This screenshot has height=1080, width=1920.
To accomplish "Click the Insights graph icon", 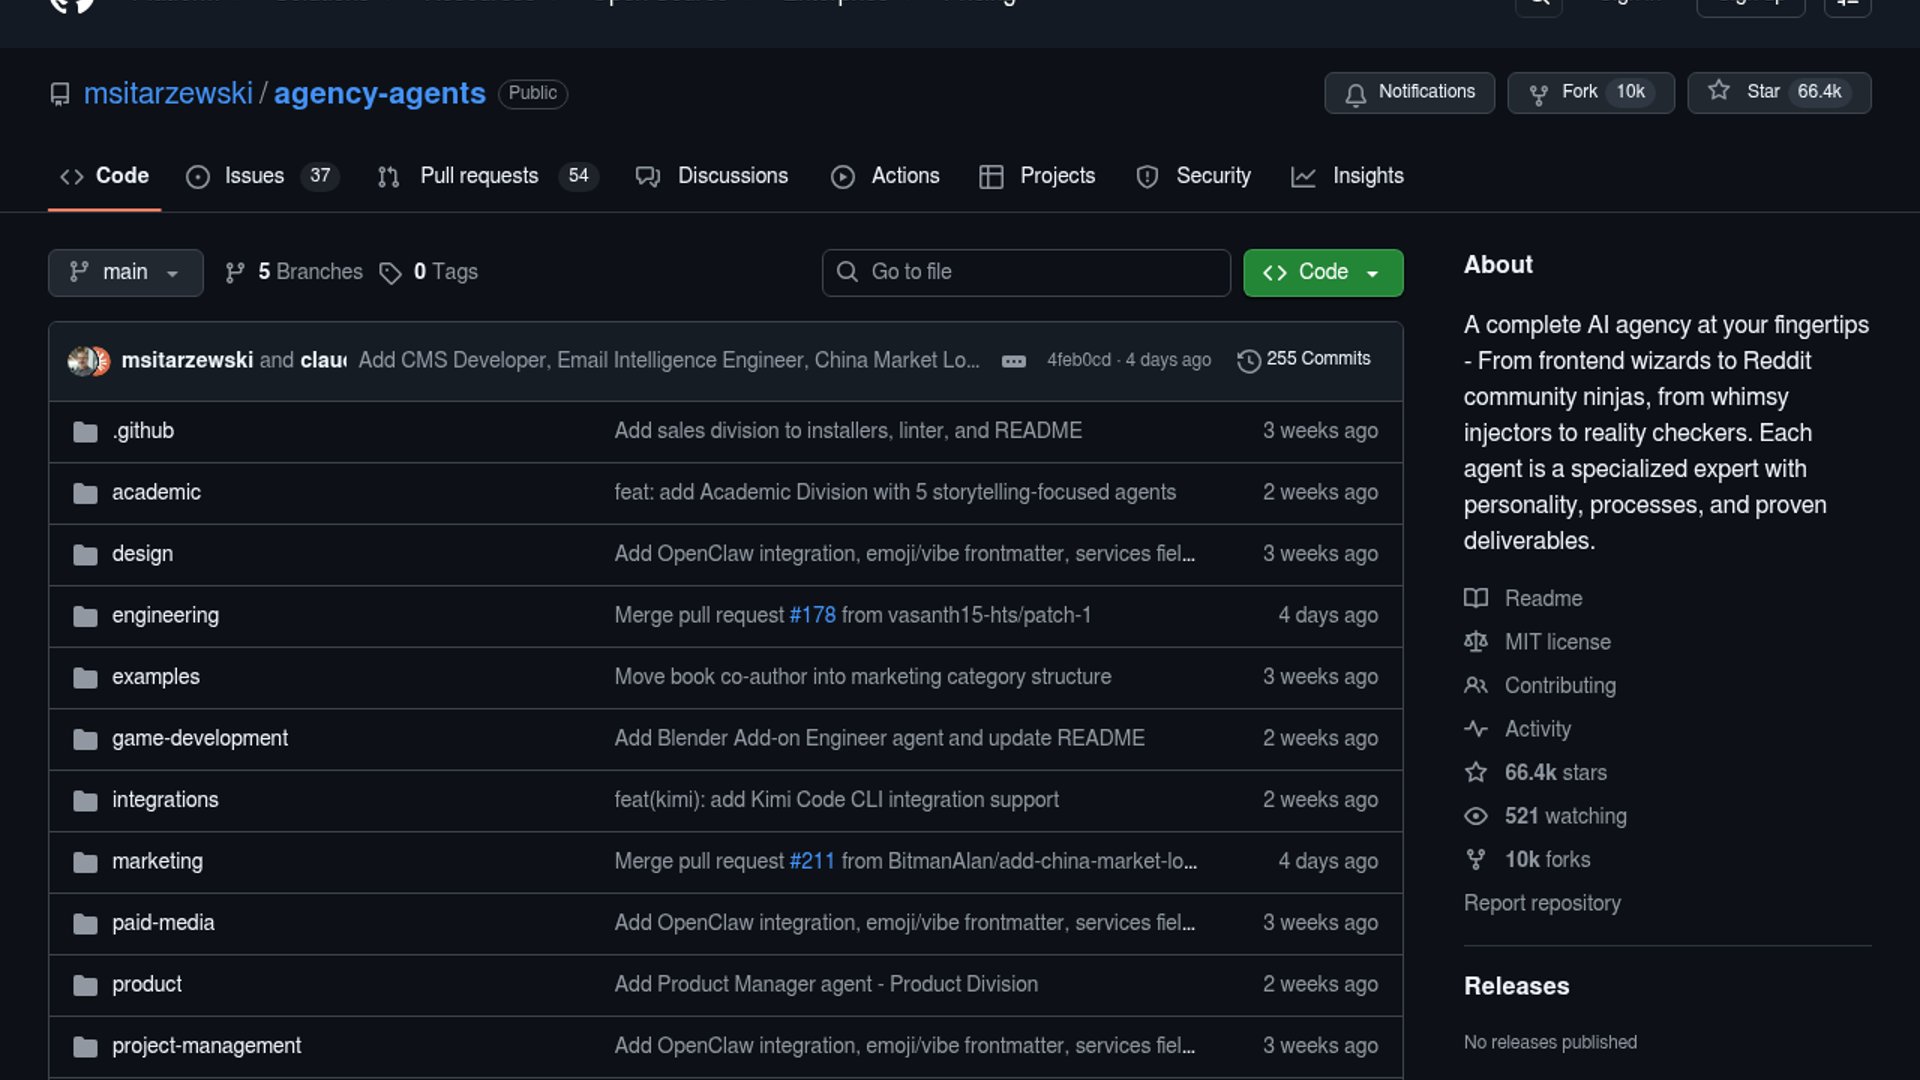I will [1302, 177].
